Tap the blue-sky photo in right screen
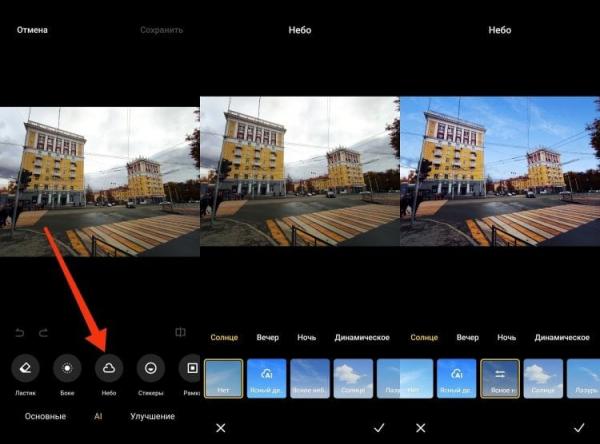The height and width of the screenshot is (444, 600). (500, 171)
